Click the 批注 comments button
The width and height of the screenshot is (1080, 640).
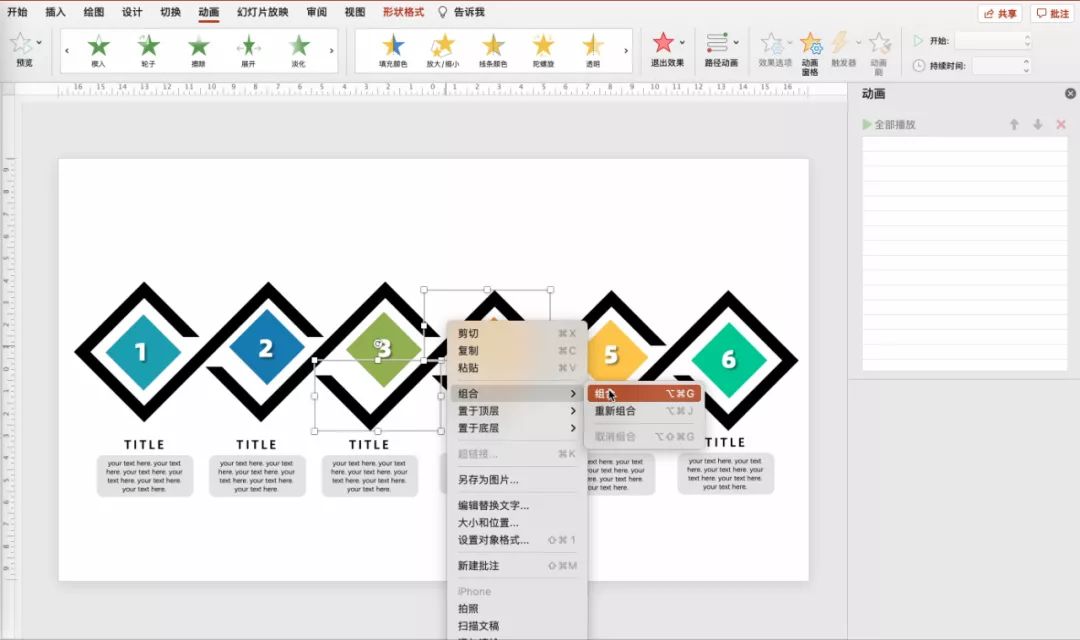(x=1052, y=13)
